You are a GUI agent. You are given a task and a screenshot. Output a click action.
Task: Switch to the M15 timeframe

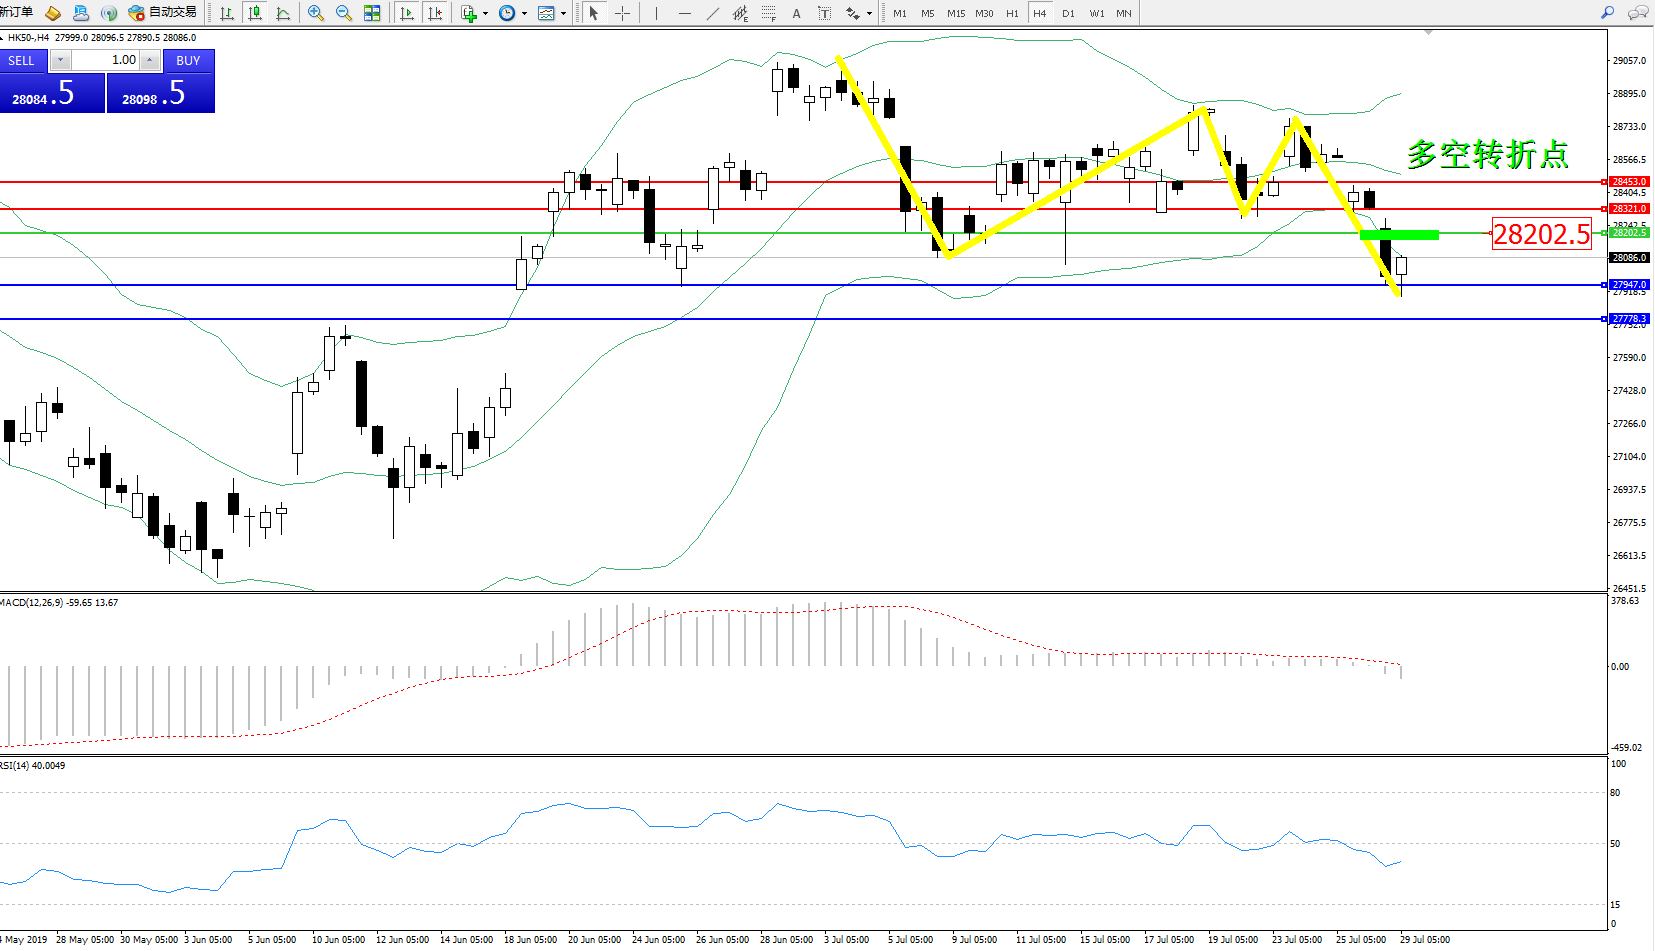pos(956,13)
